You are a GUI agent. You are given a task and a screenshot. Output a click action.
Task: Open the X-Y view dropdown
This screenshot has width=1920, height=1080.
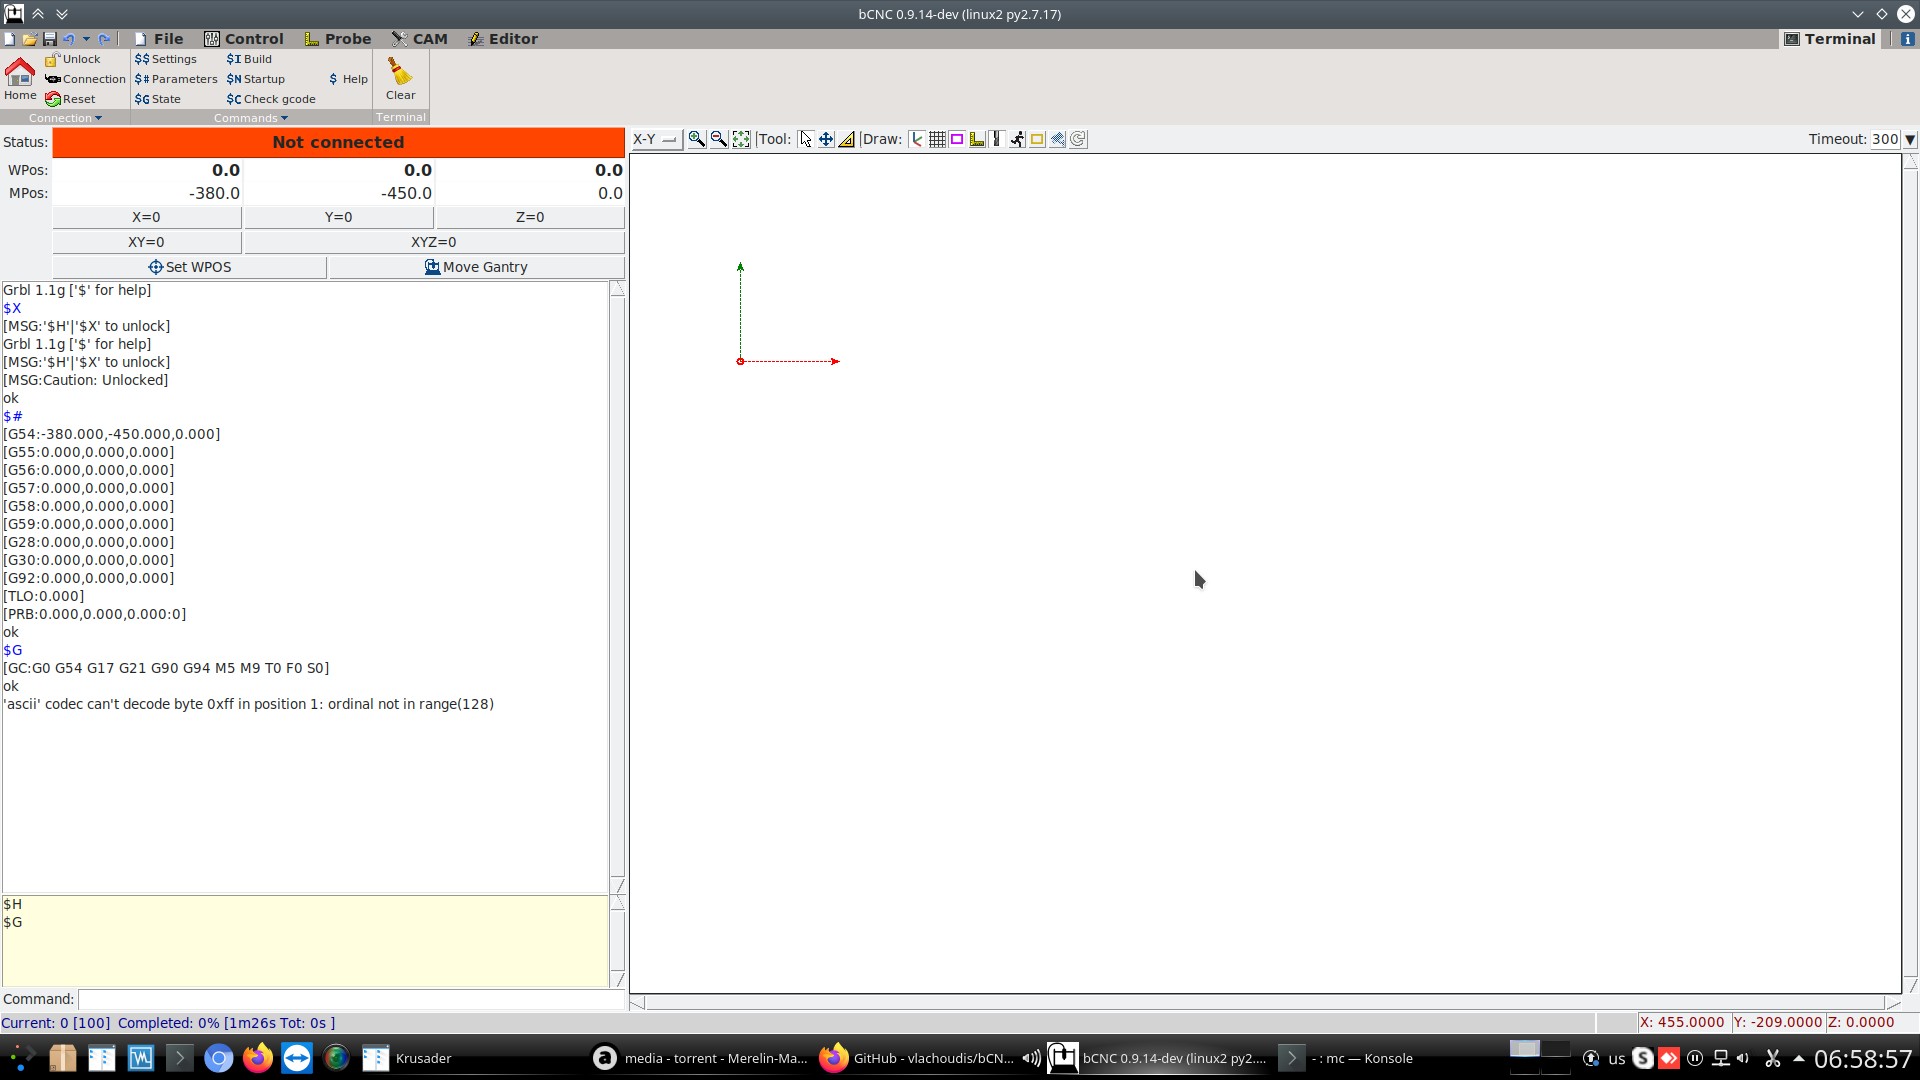(x=655, y=139)
